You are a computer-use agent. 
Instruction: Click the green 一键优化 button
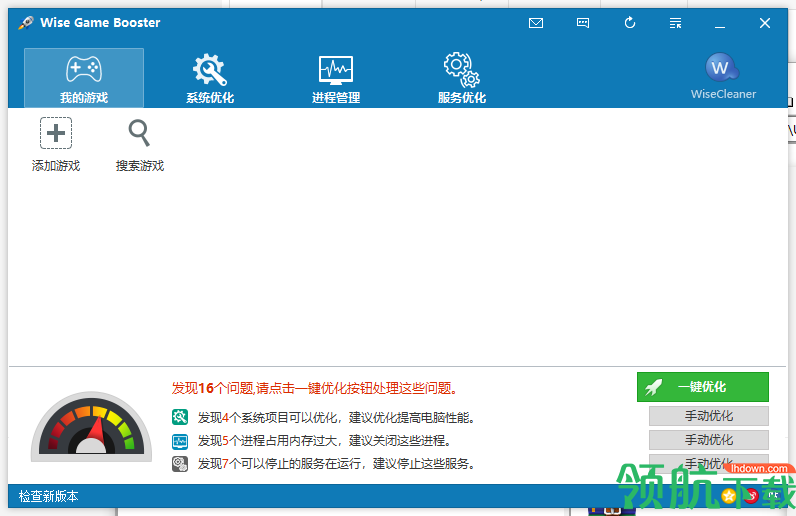[x=703, y=387]
